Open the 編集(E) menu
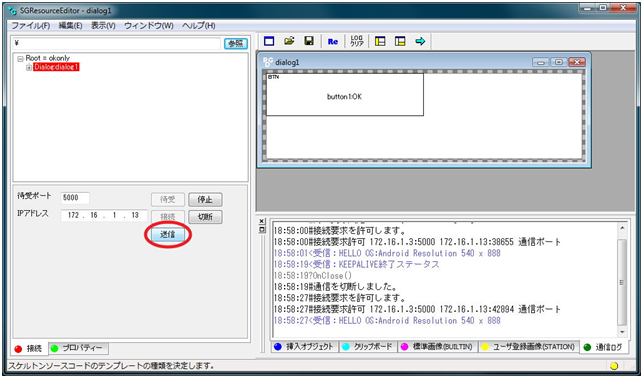 pyautogui.click(x=70, y=26)
